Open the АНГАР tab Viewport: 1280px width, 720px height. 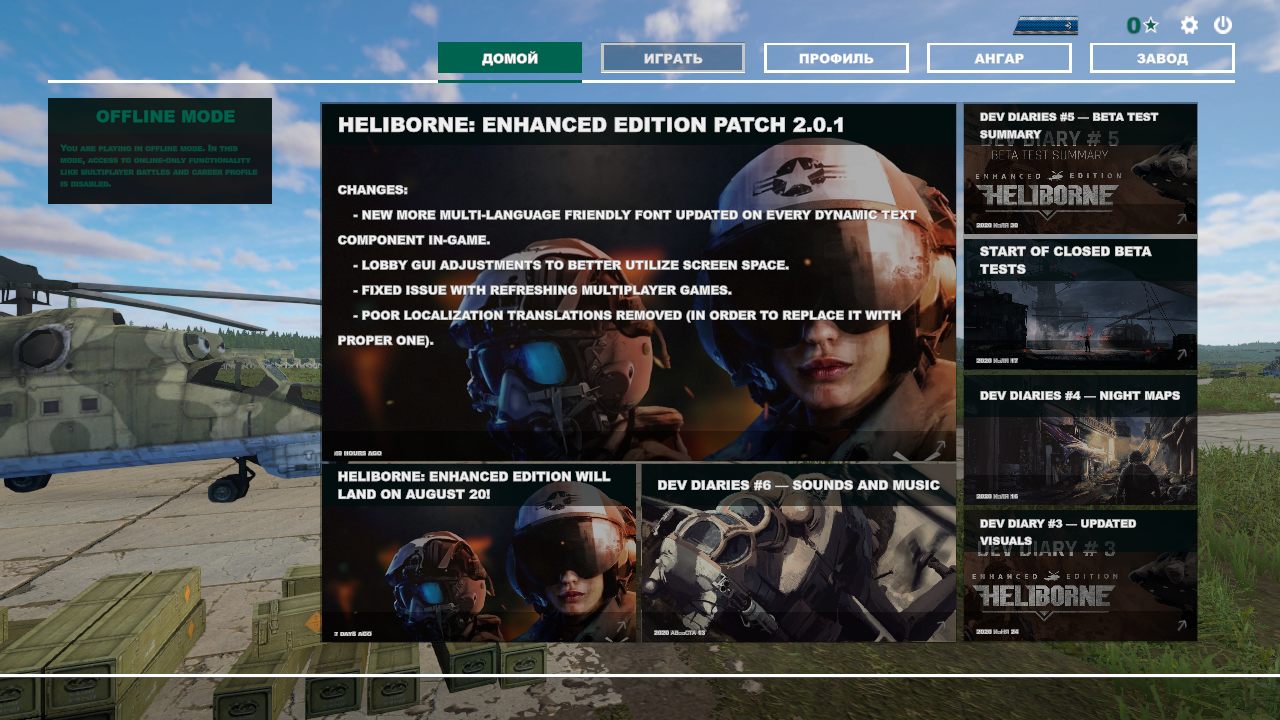1000,57
